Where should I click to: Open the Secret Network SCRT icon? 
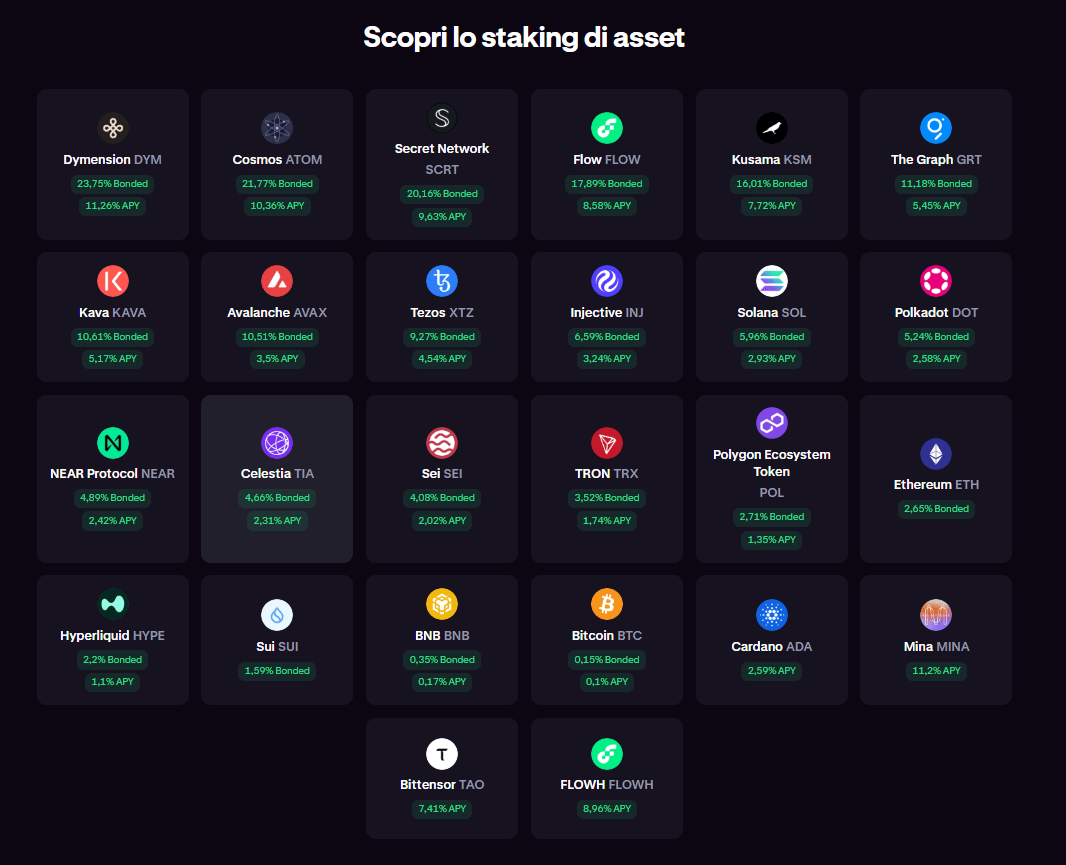(442, 118)
